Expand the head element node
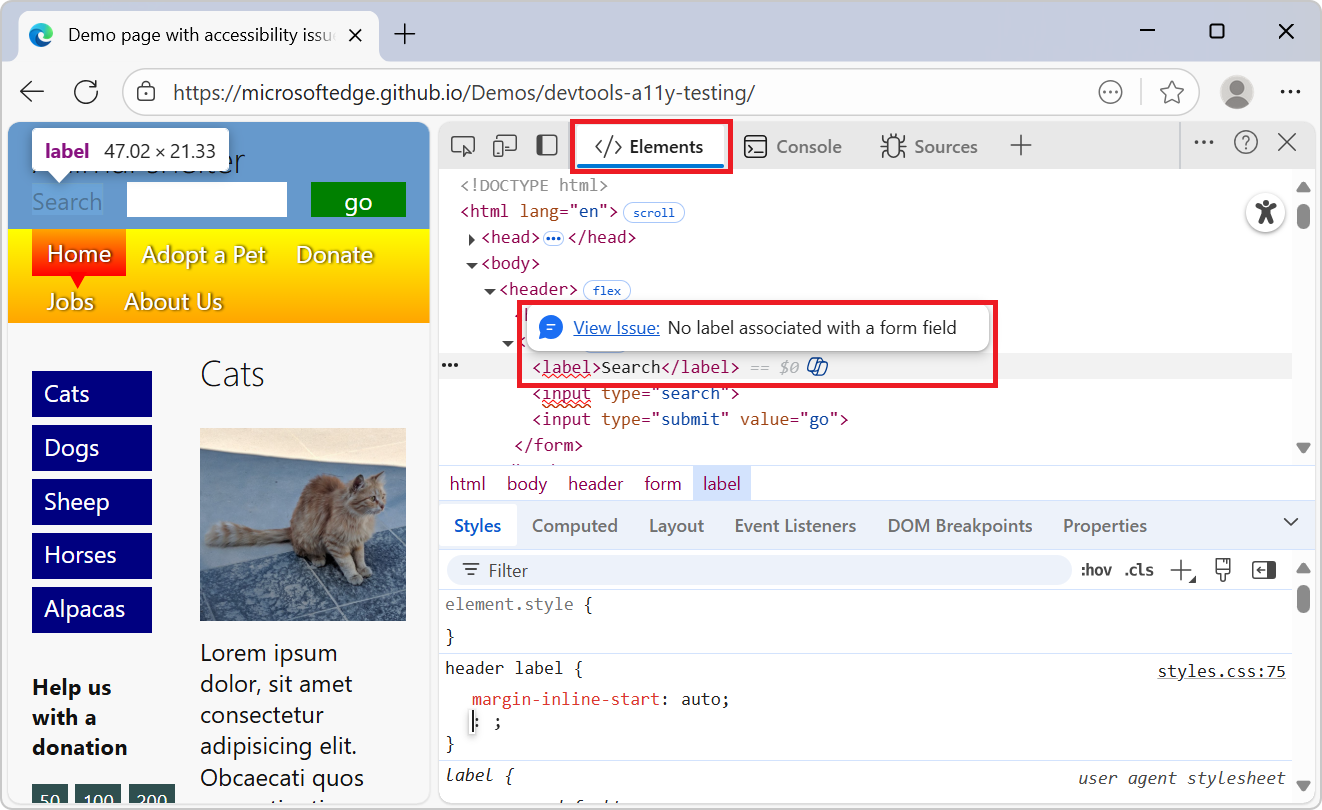This screenshot has height=810, width=1322. click(472, 239)
